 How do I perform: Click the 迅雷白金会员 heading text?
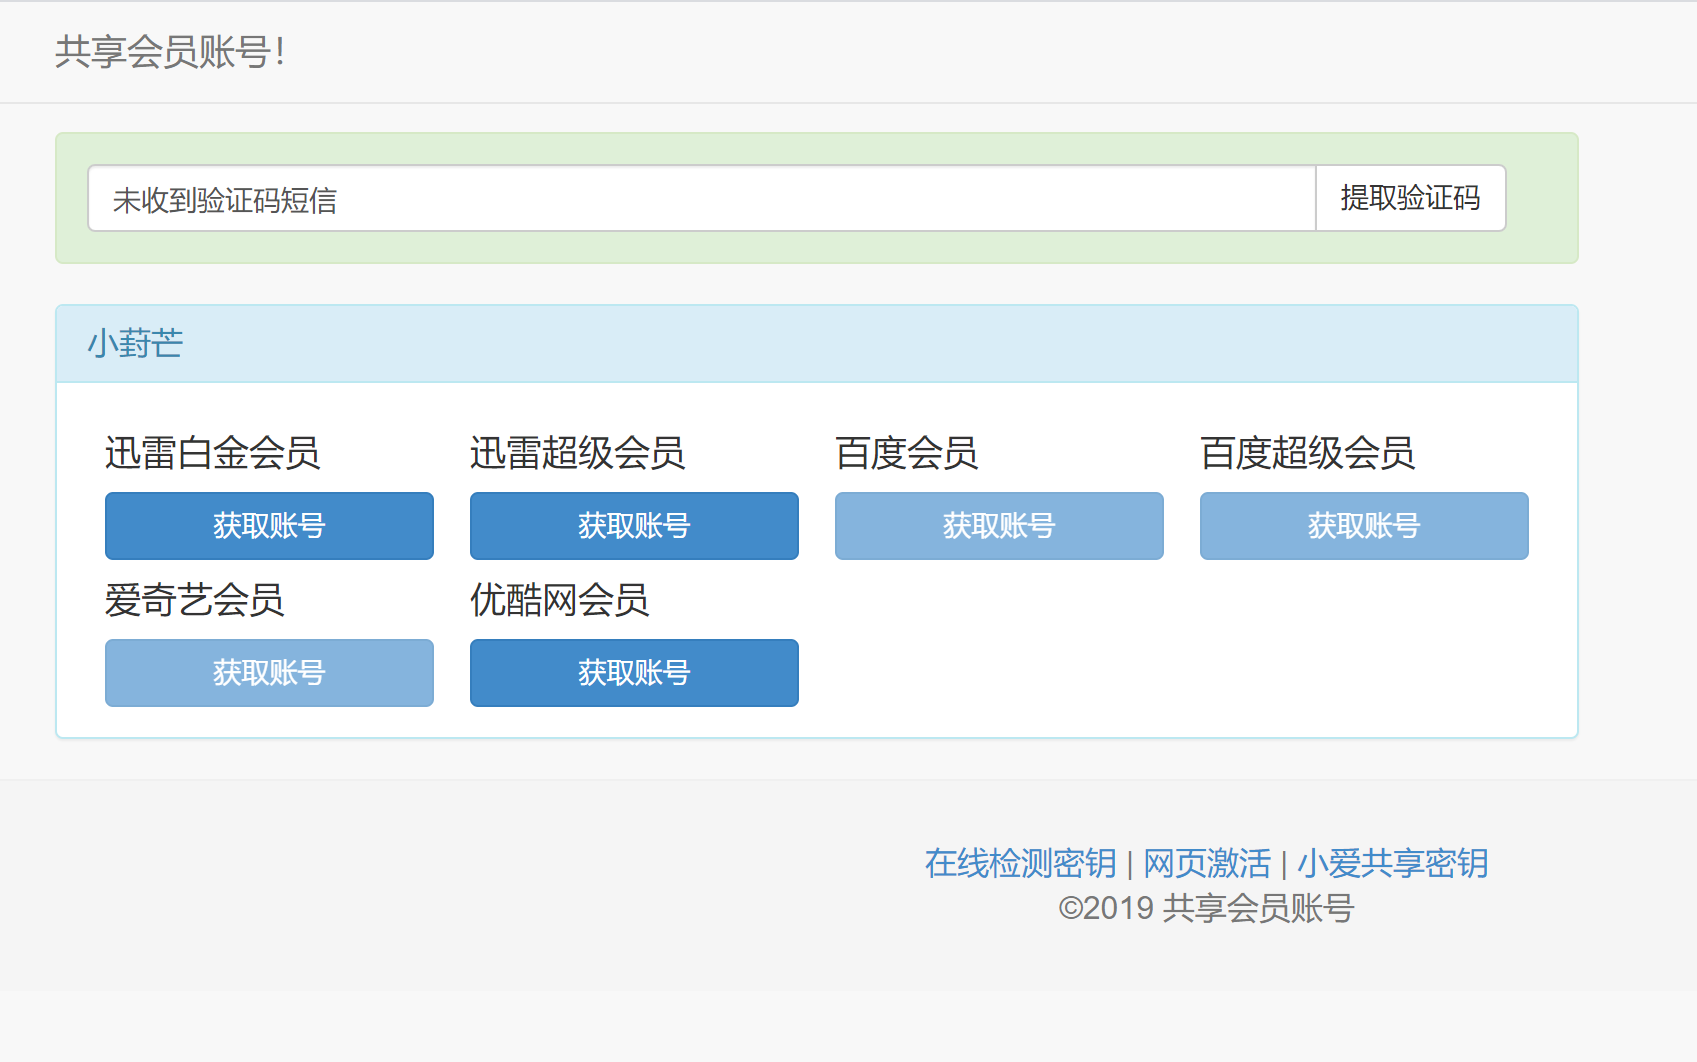tap(212, 453)
